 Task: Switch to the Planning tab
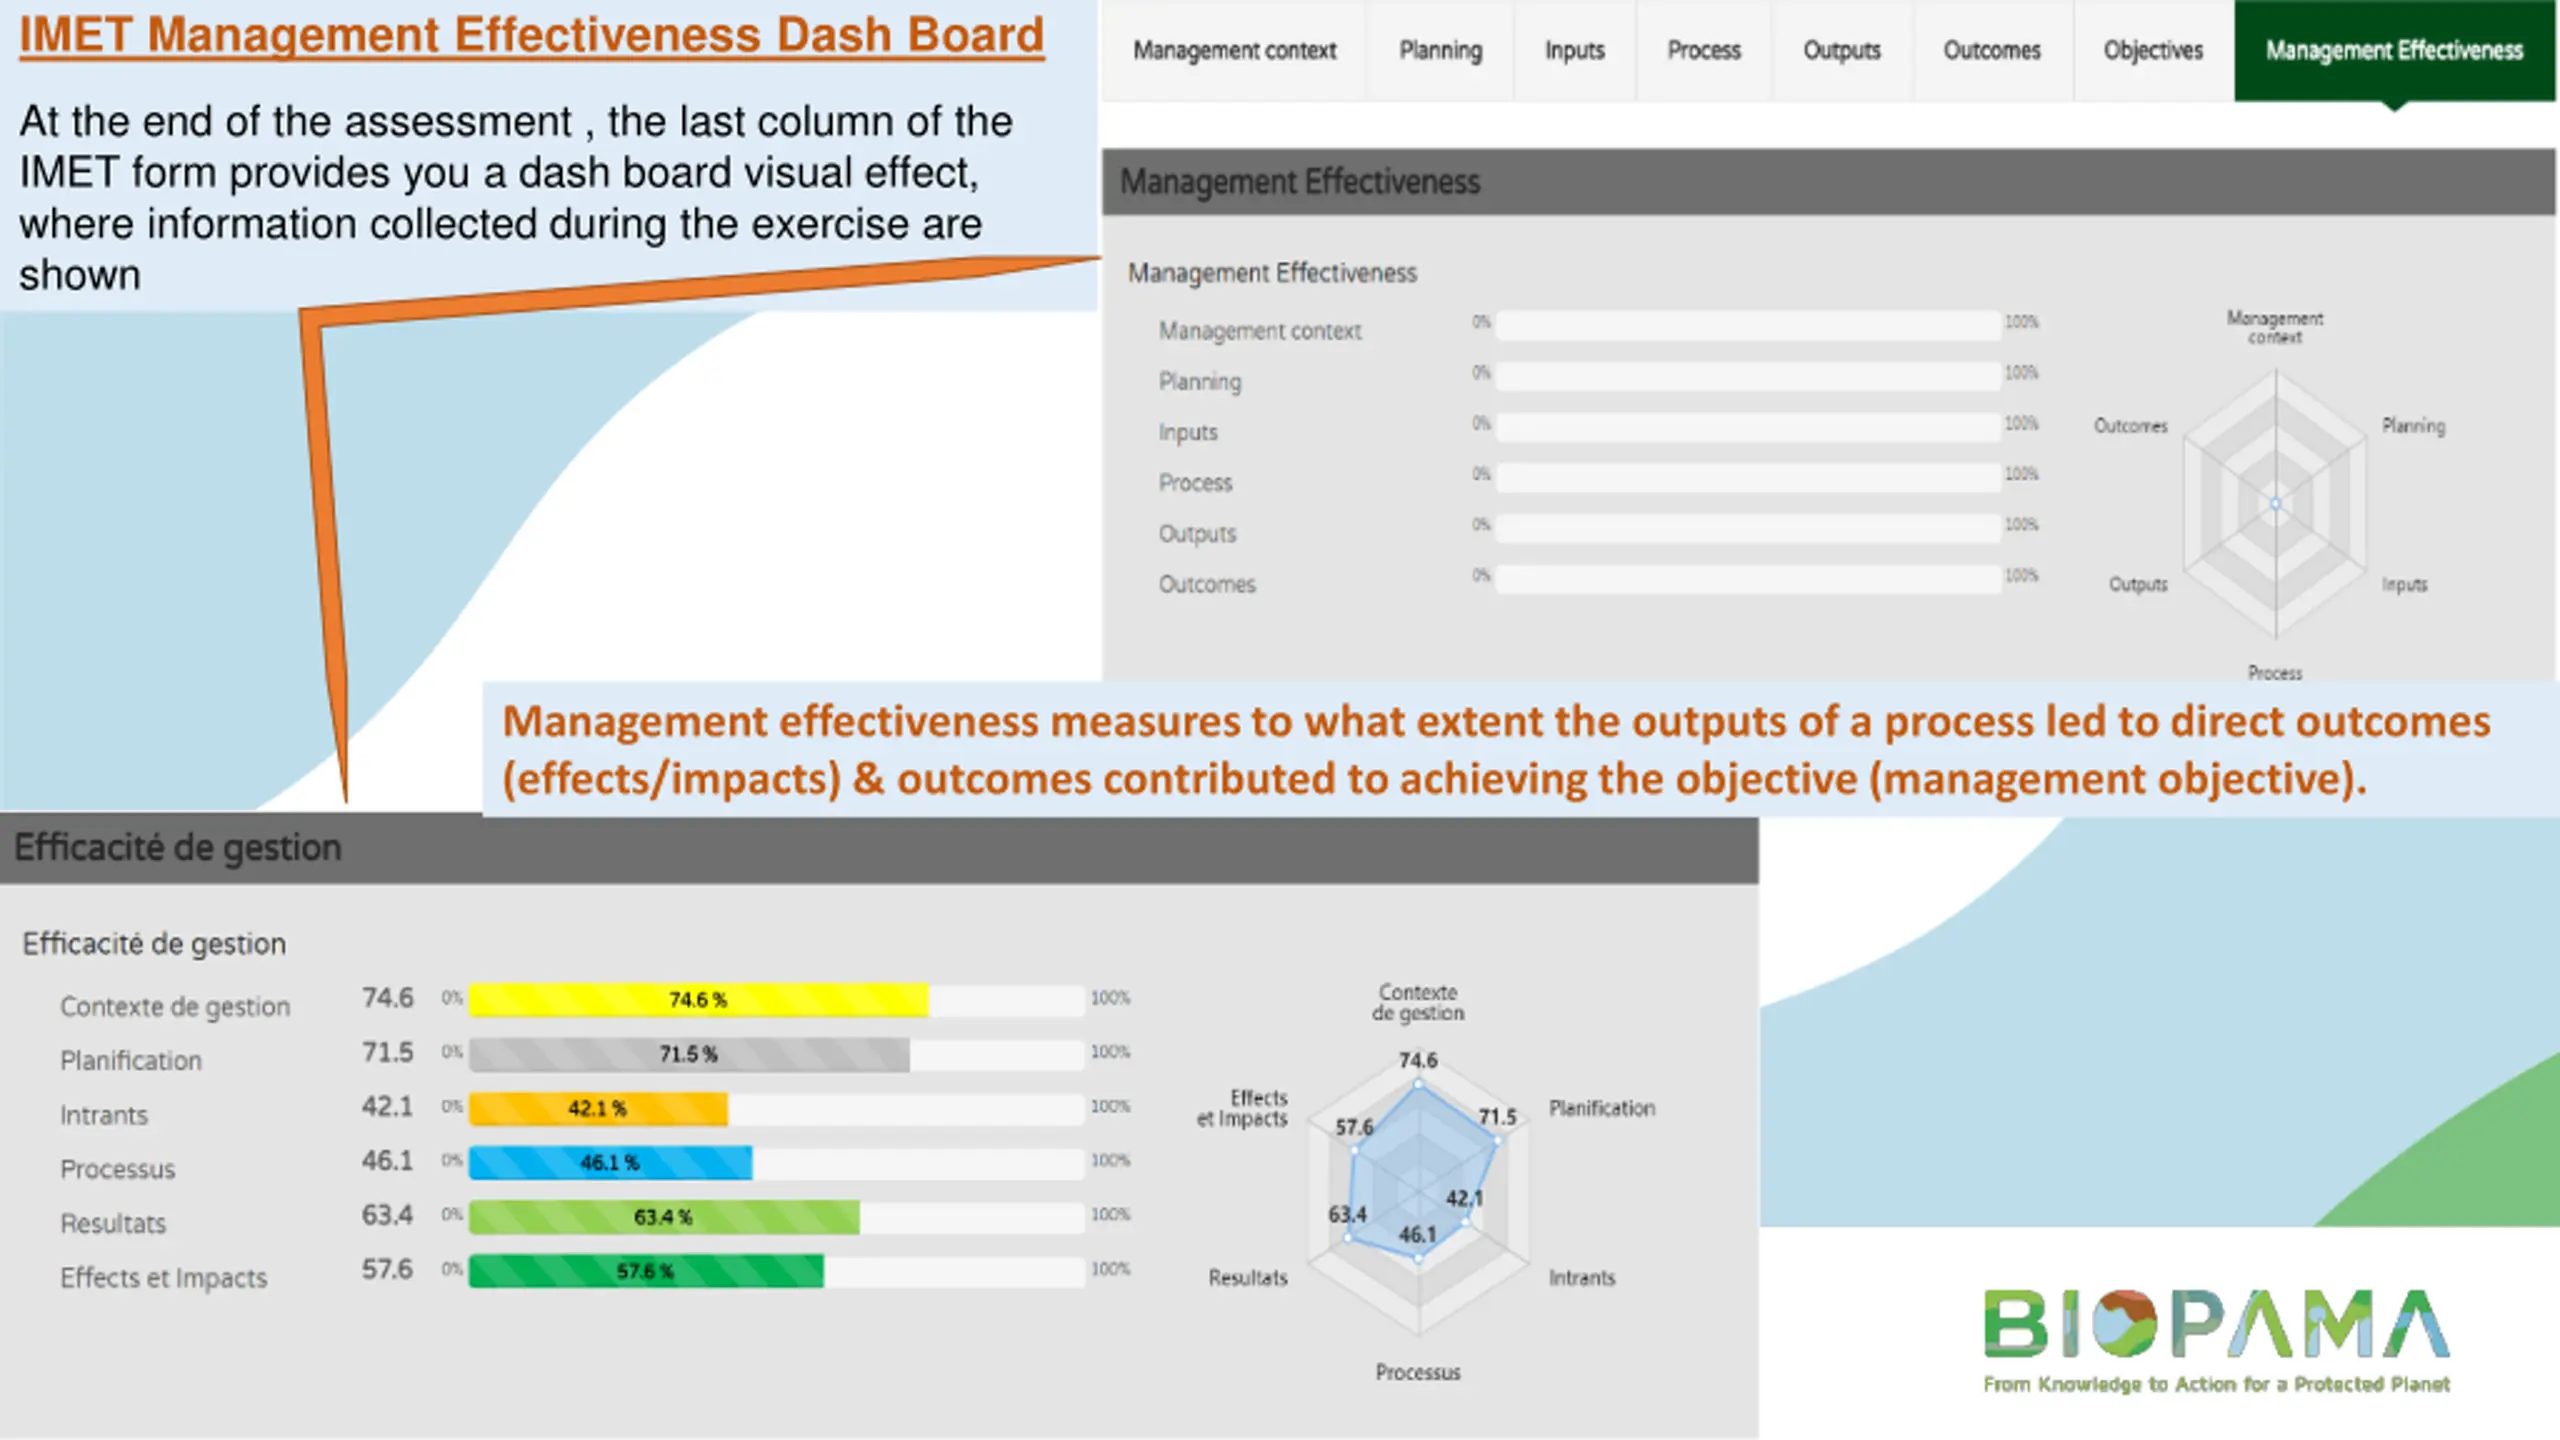tap(1440, 50)
